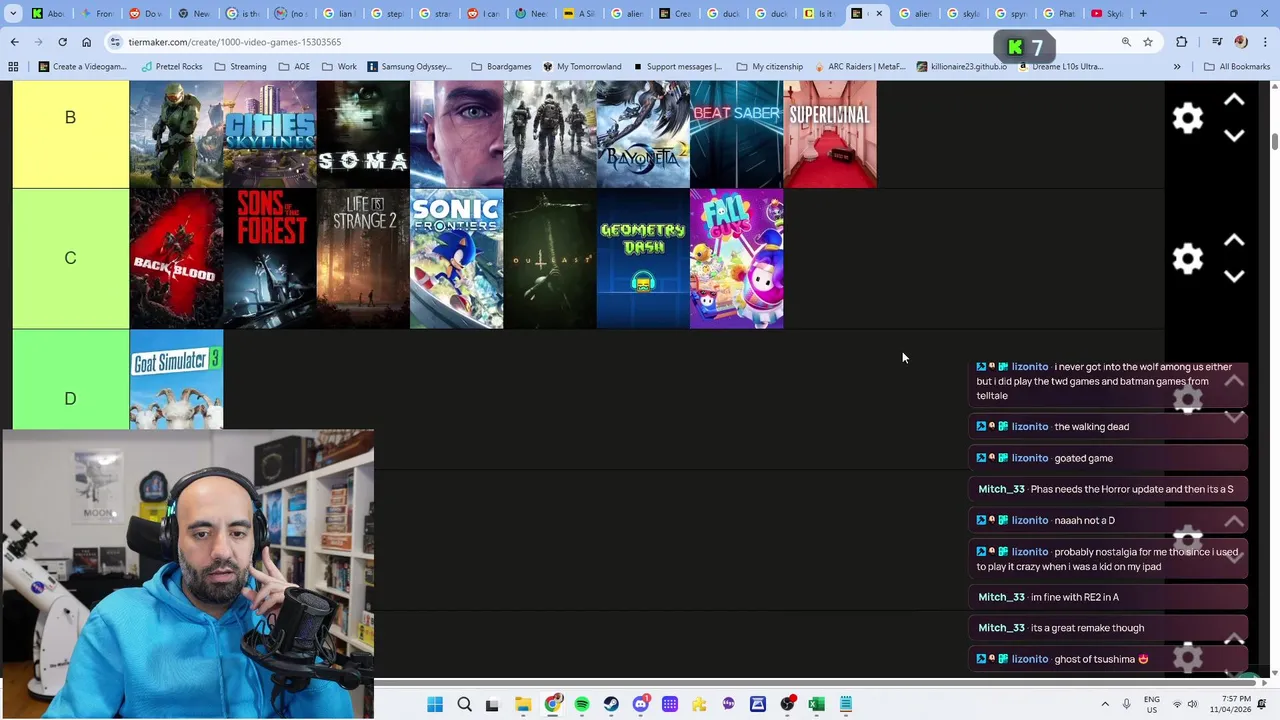Select the Halo Infinite game image

coord(176,134)
